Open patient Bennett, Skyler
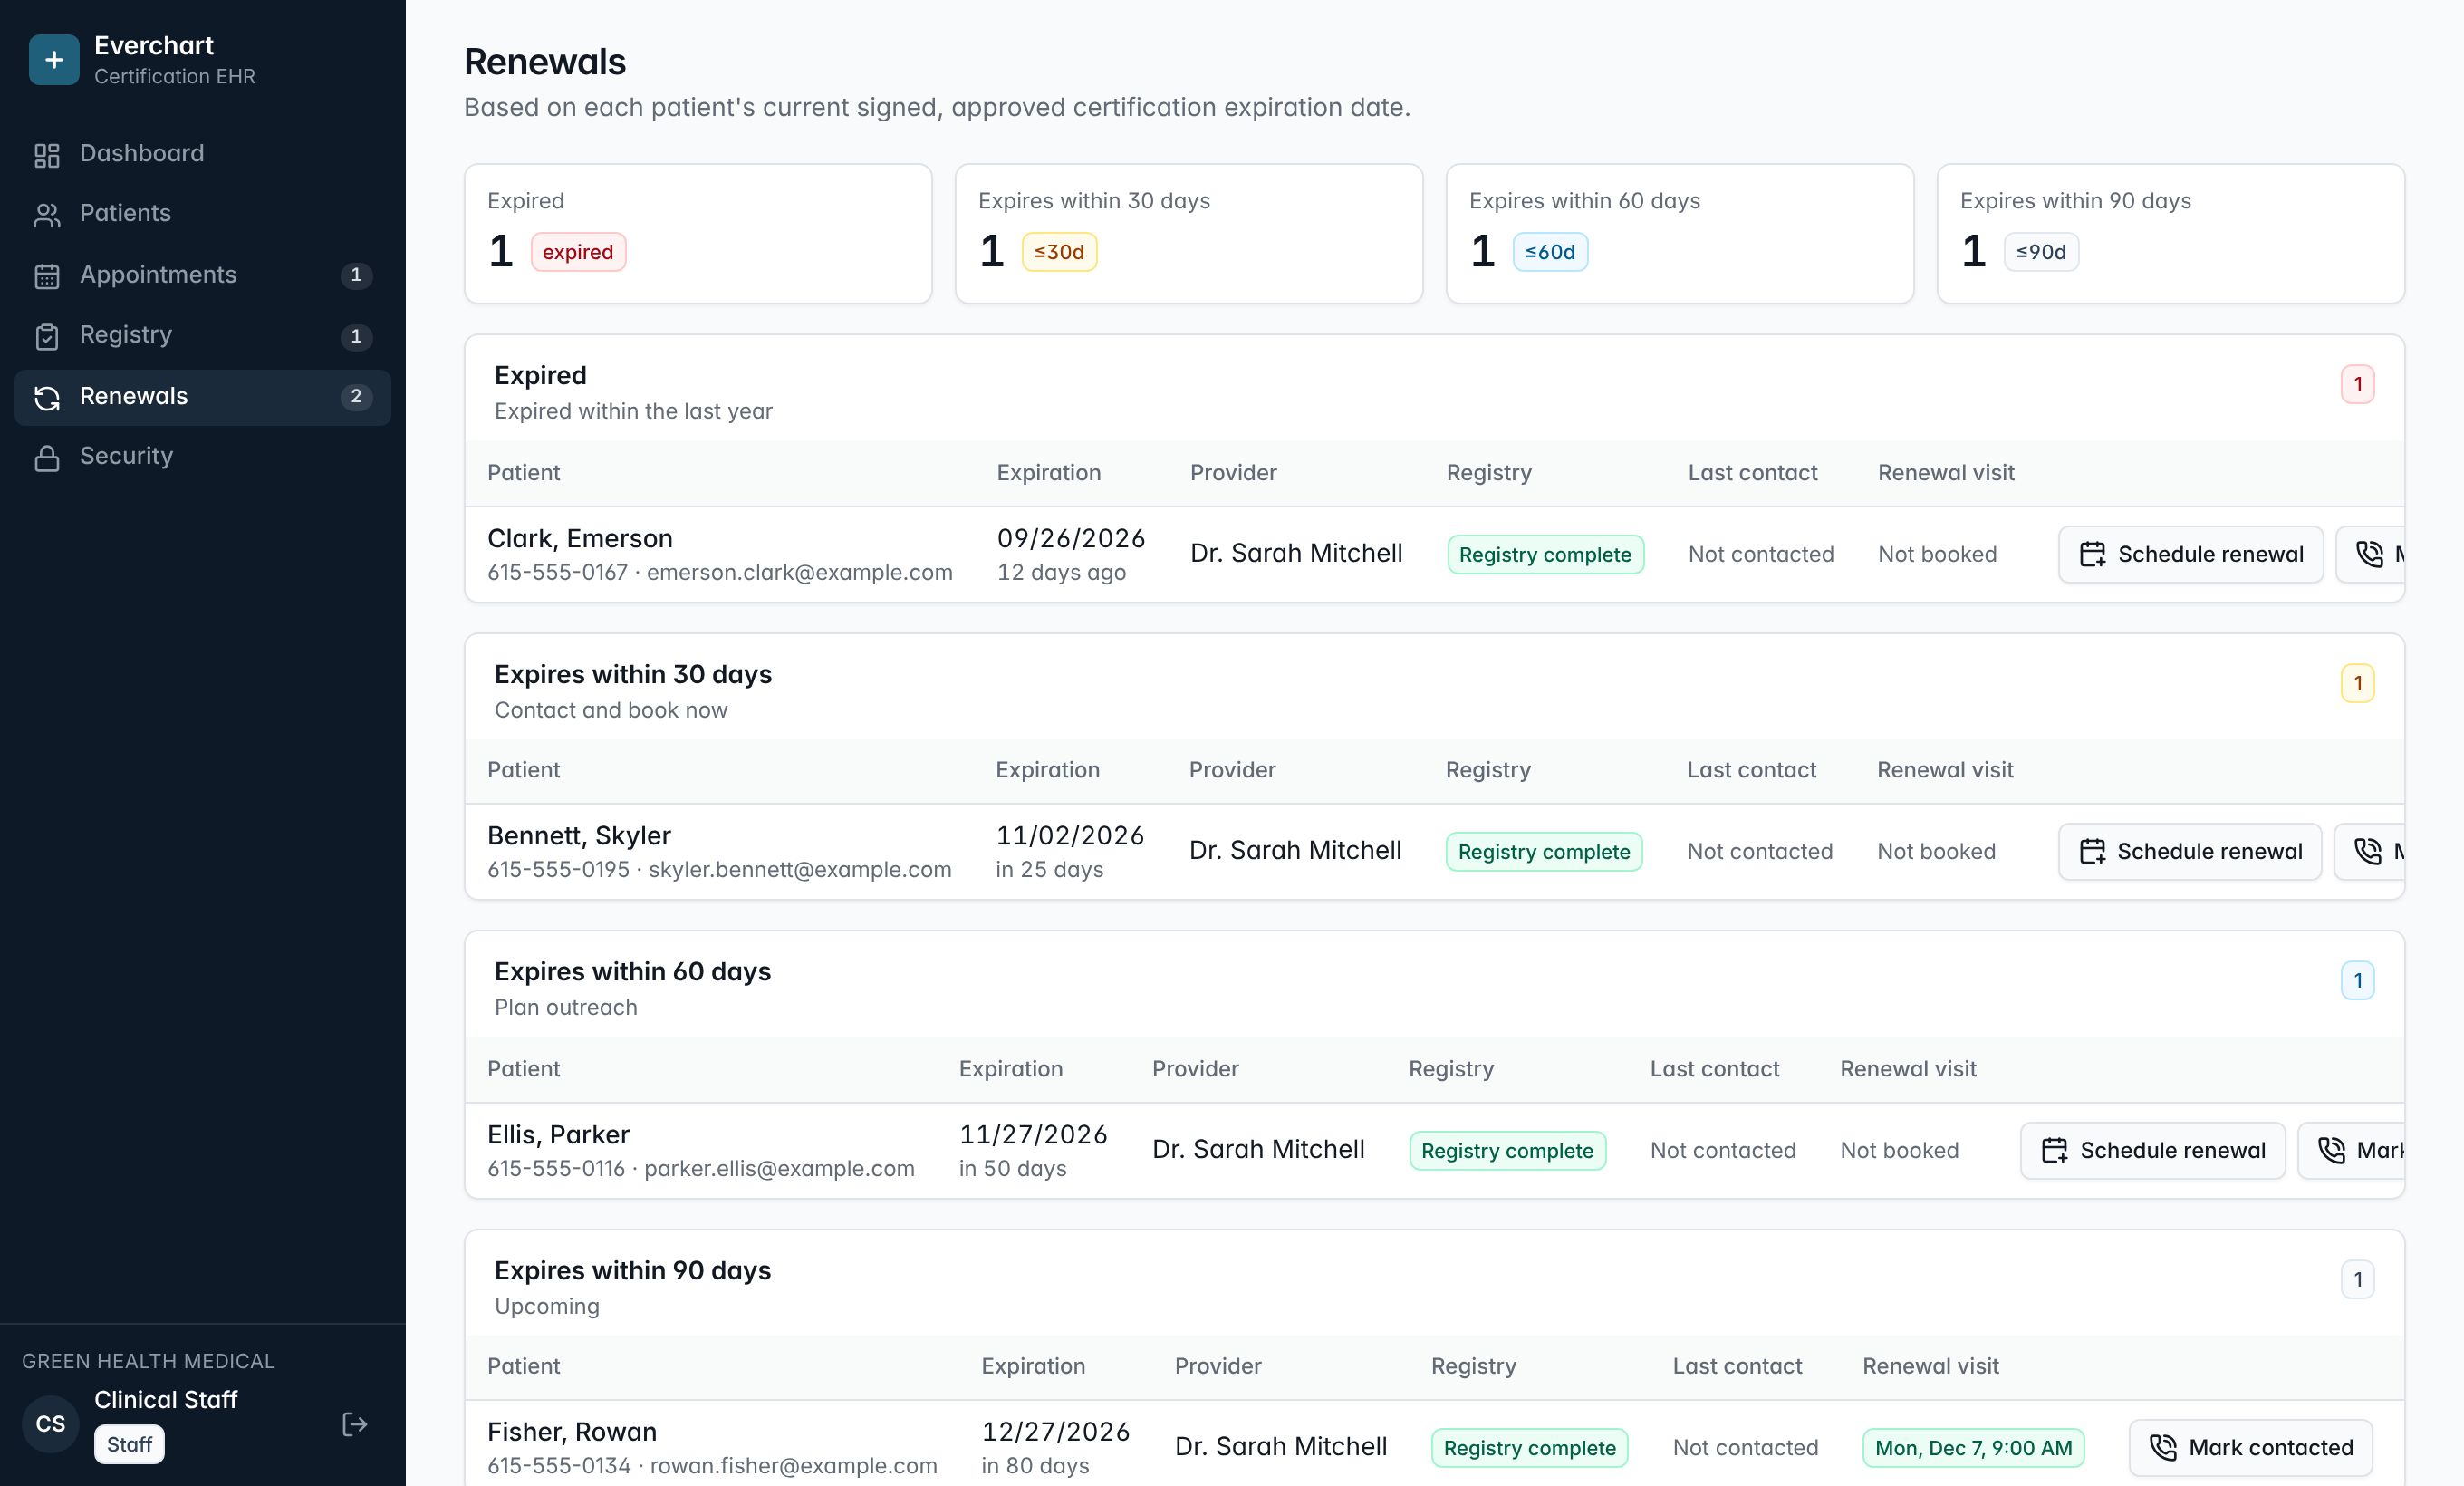2464x1486 pixels. click(579, 835)
